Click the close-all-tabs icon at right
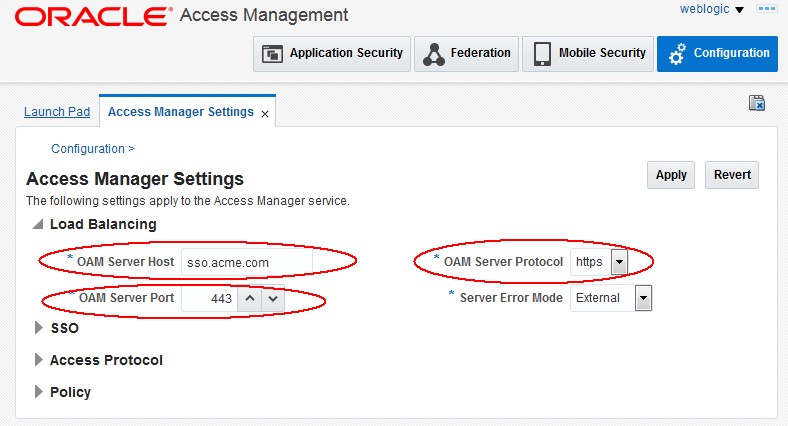Screen dimensions: 788x426 click(757, 102)
